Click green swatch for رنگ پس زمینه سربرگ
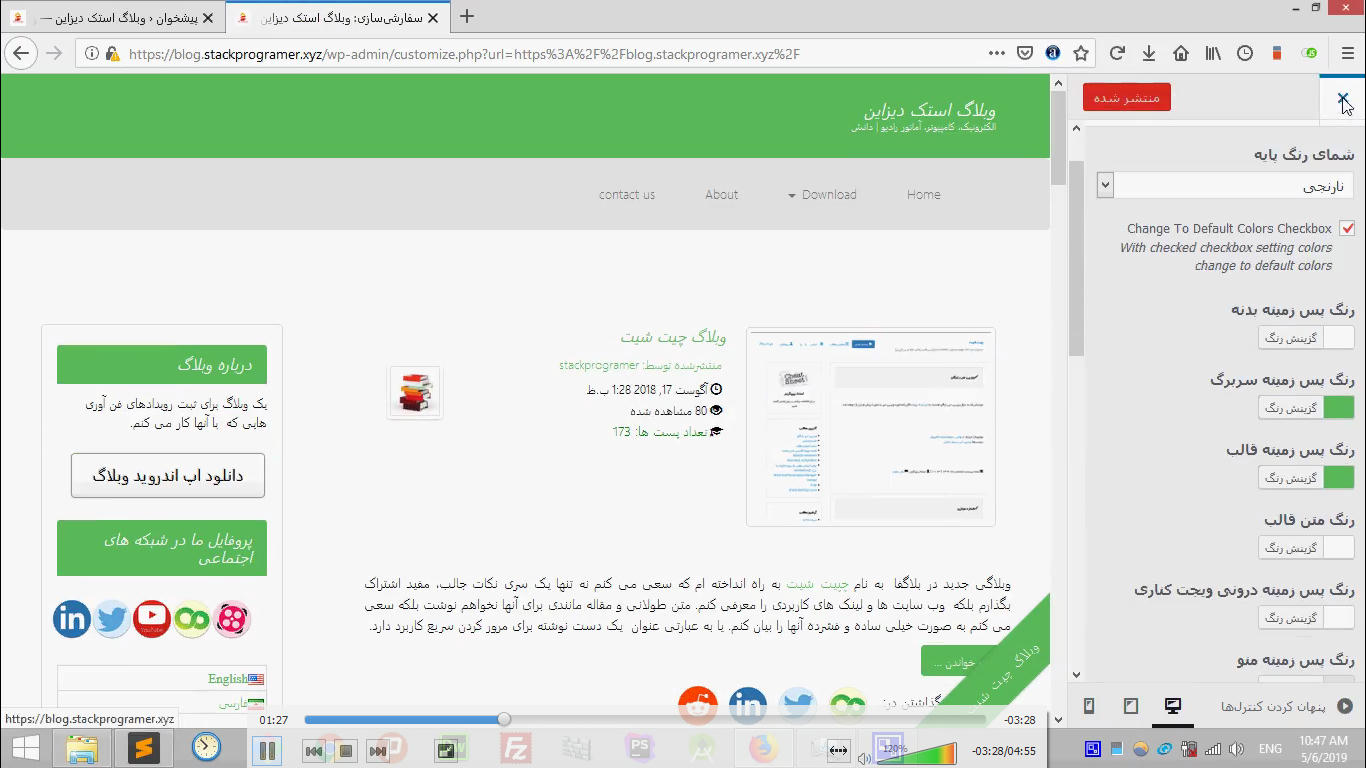 (x=1339, y=408)
